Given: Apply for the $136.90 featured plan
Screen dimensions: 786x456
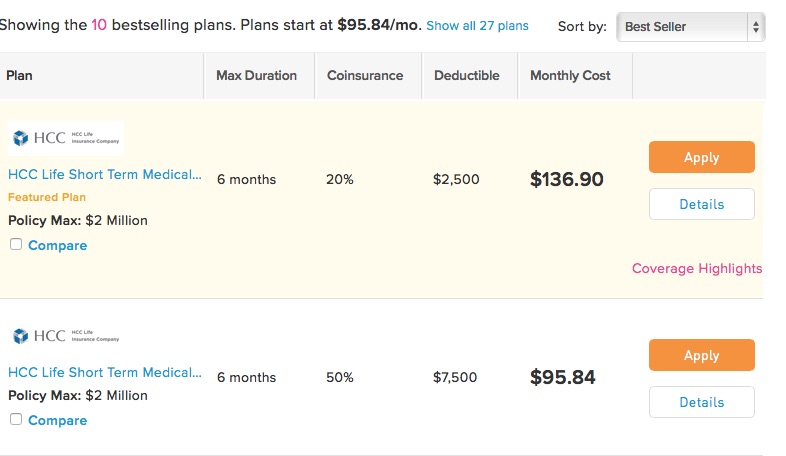Looking at the screenshot, I should 701,157.
